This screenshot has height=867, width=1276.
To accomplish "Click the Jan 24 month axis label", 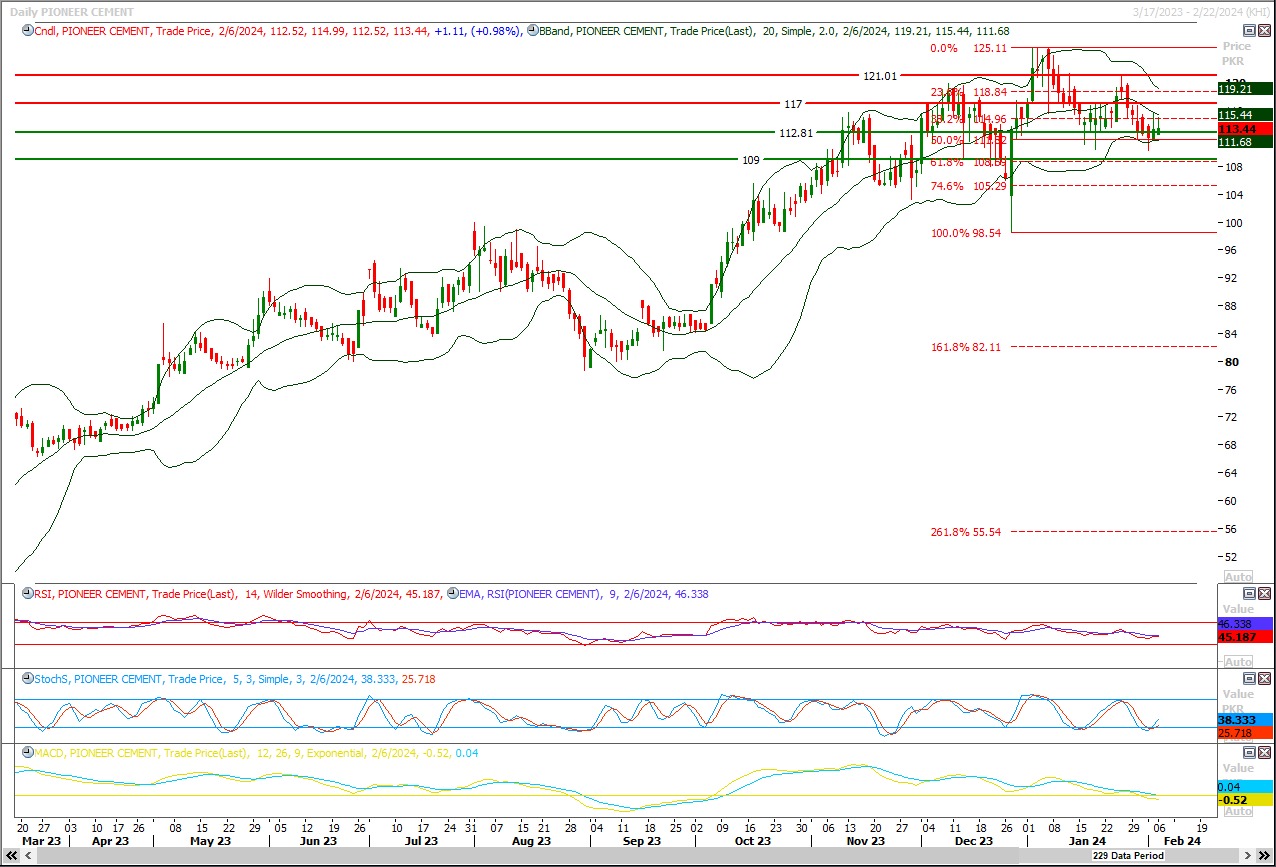I will (x=1085, y=841).
